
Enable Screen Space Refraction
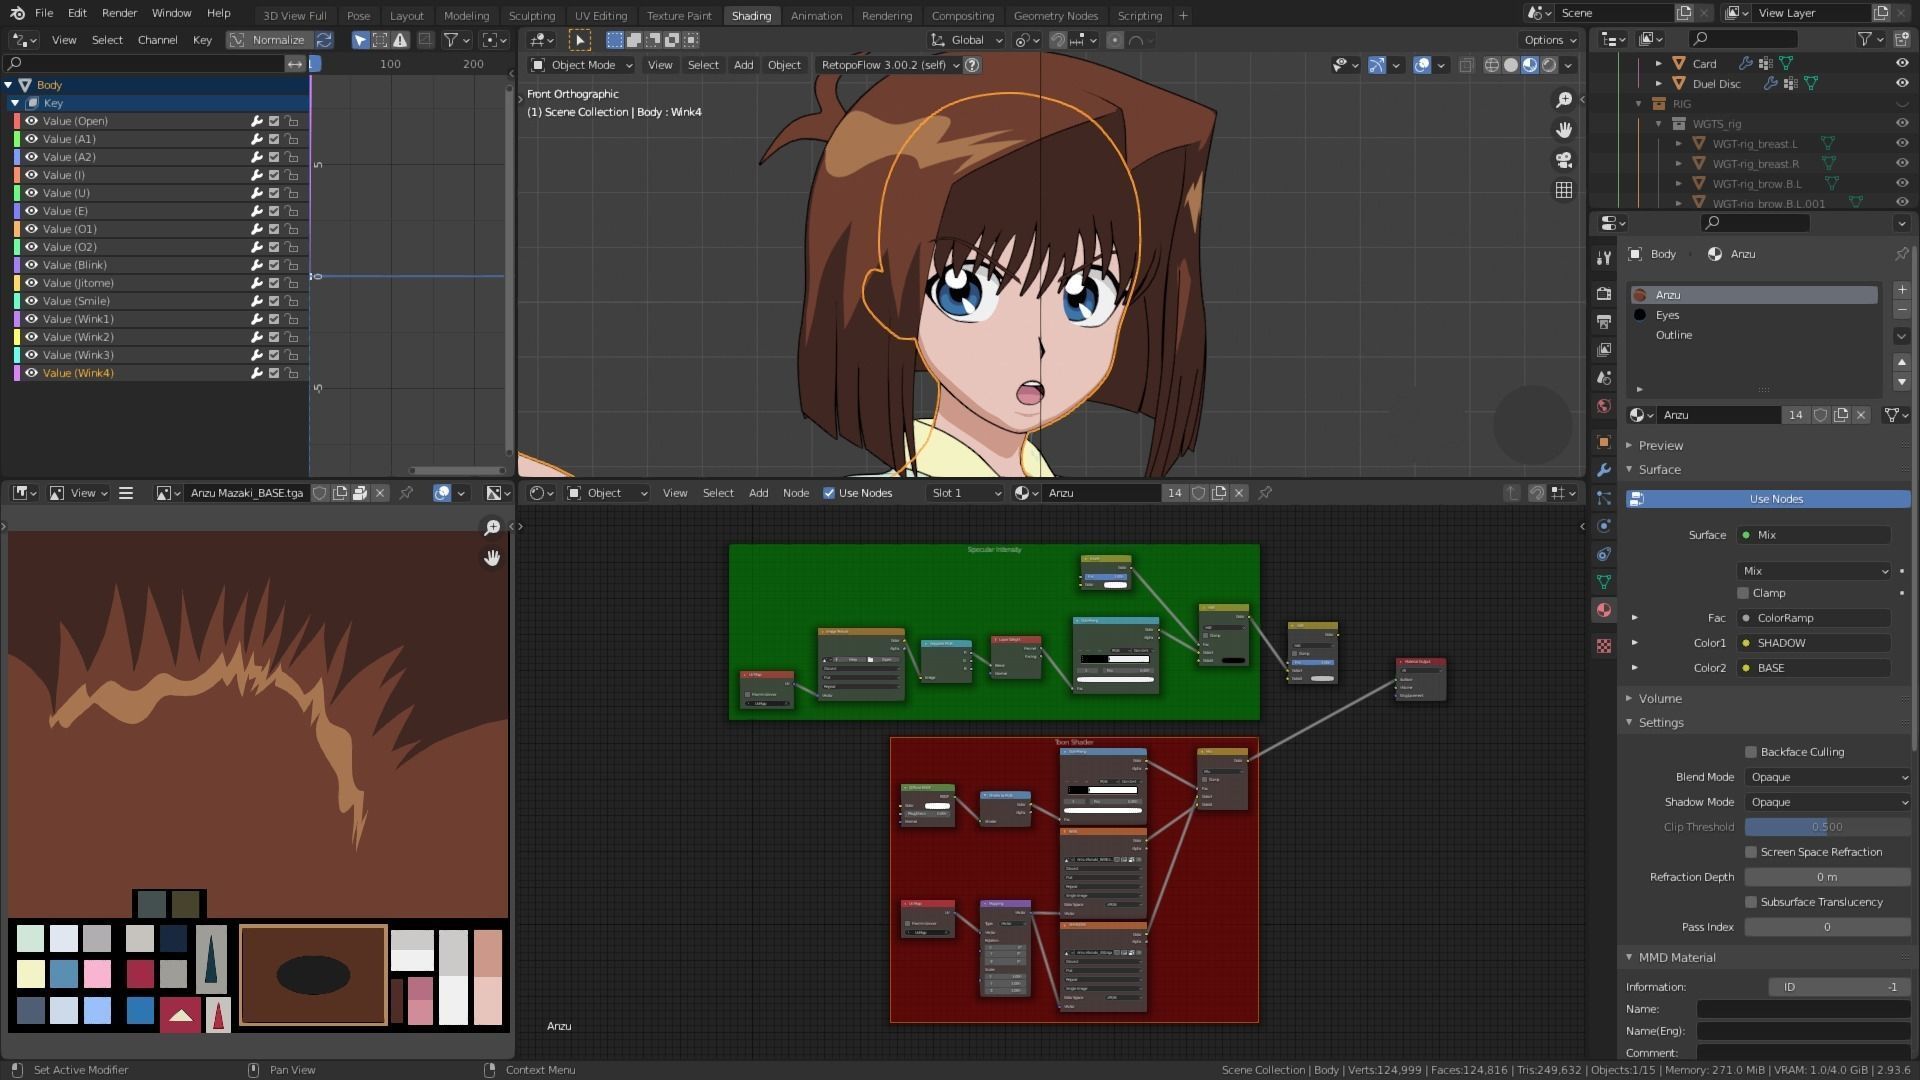click(1751, 852)
